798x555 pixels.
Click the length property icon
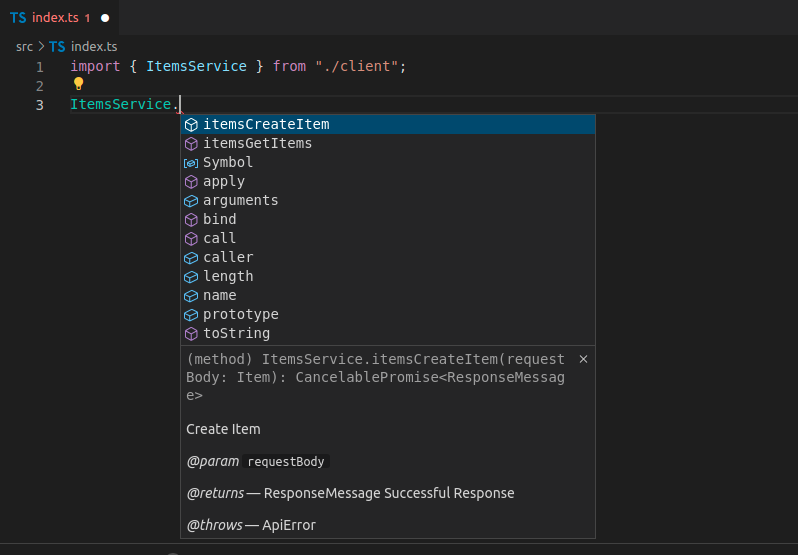(x=191, y=276)
